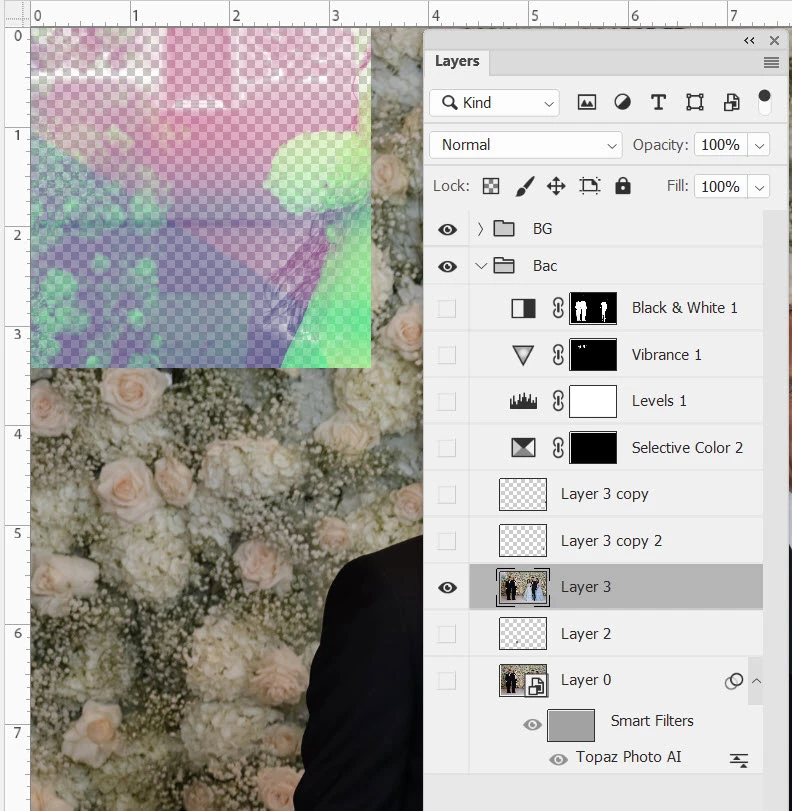Hide the Bac group
The width and height of the screenshot is (792, 811).
(x=447, y=266)
